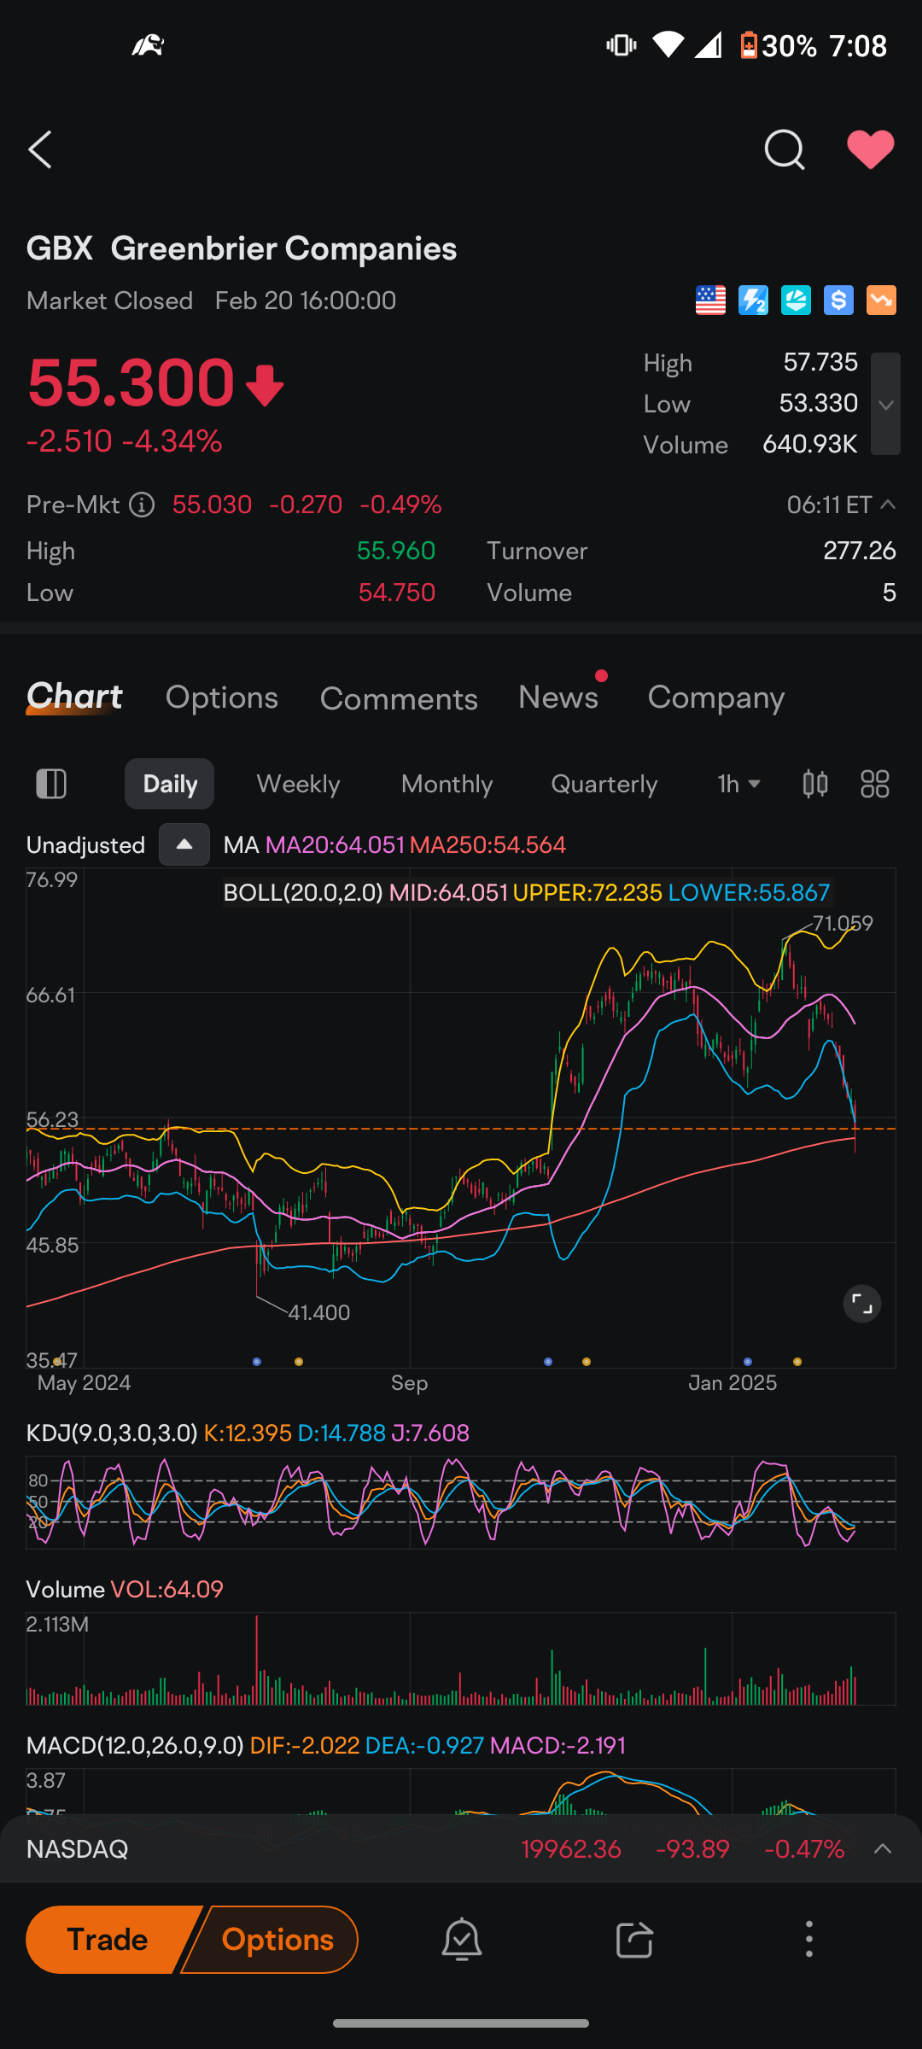Tap the Wi-Fi status icon
Viewport: 922px width, 2049px height.
click(668, 44)
